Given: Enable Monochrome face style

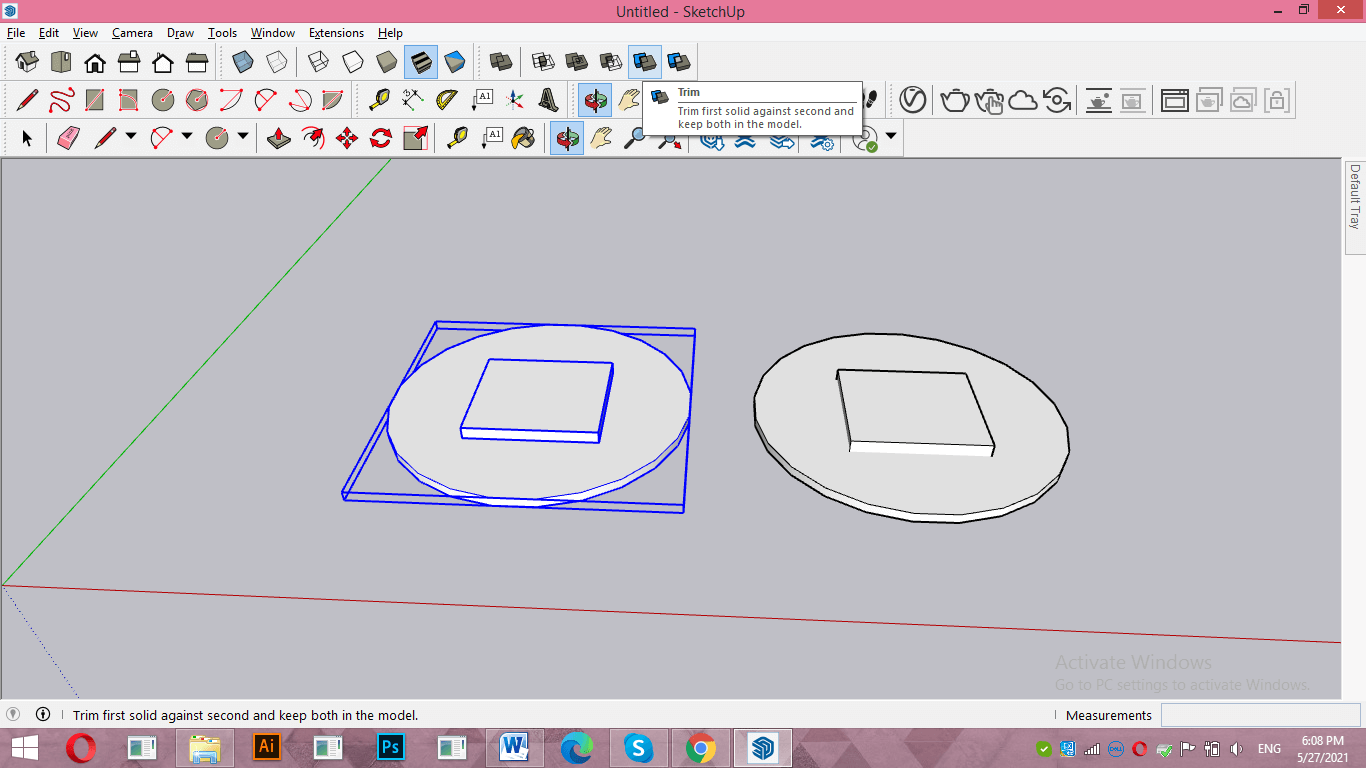Looking at the screenshot, I should click(x=455, y=62).
